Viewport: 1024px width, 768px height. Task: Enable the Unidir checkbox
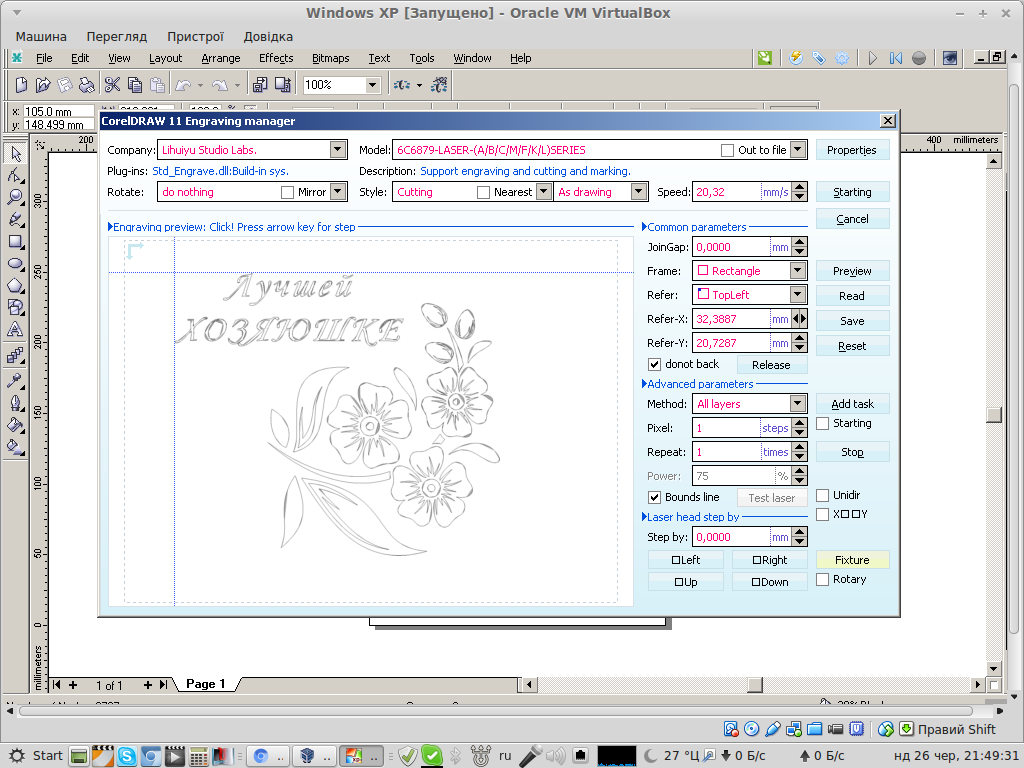tap(823, 495)
